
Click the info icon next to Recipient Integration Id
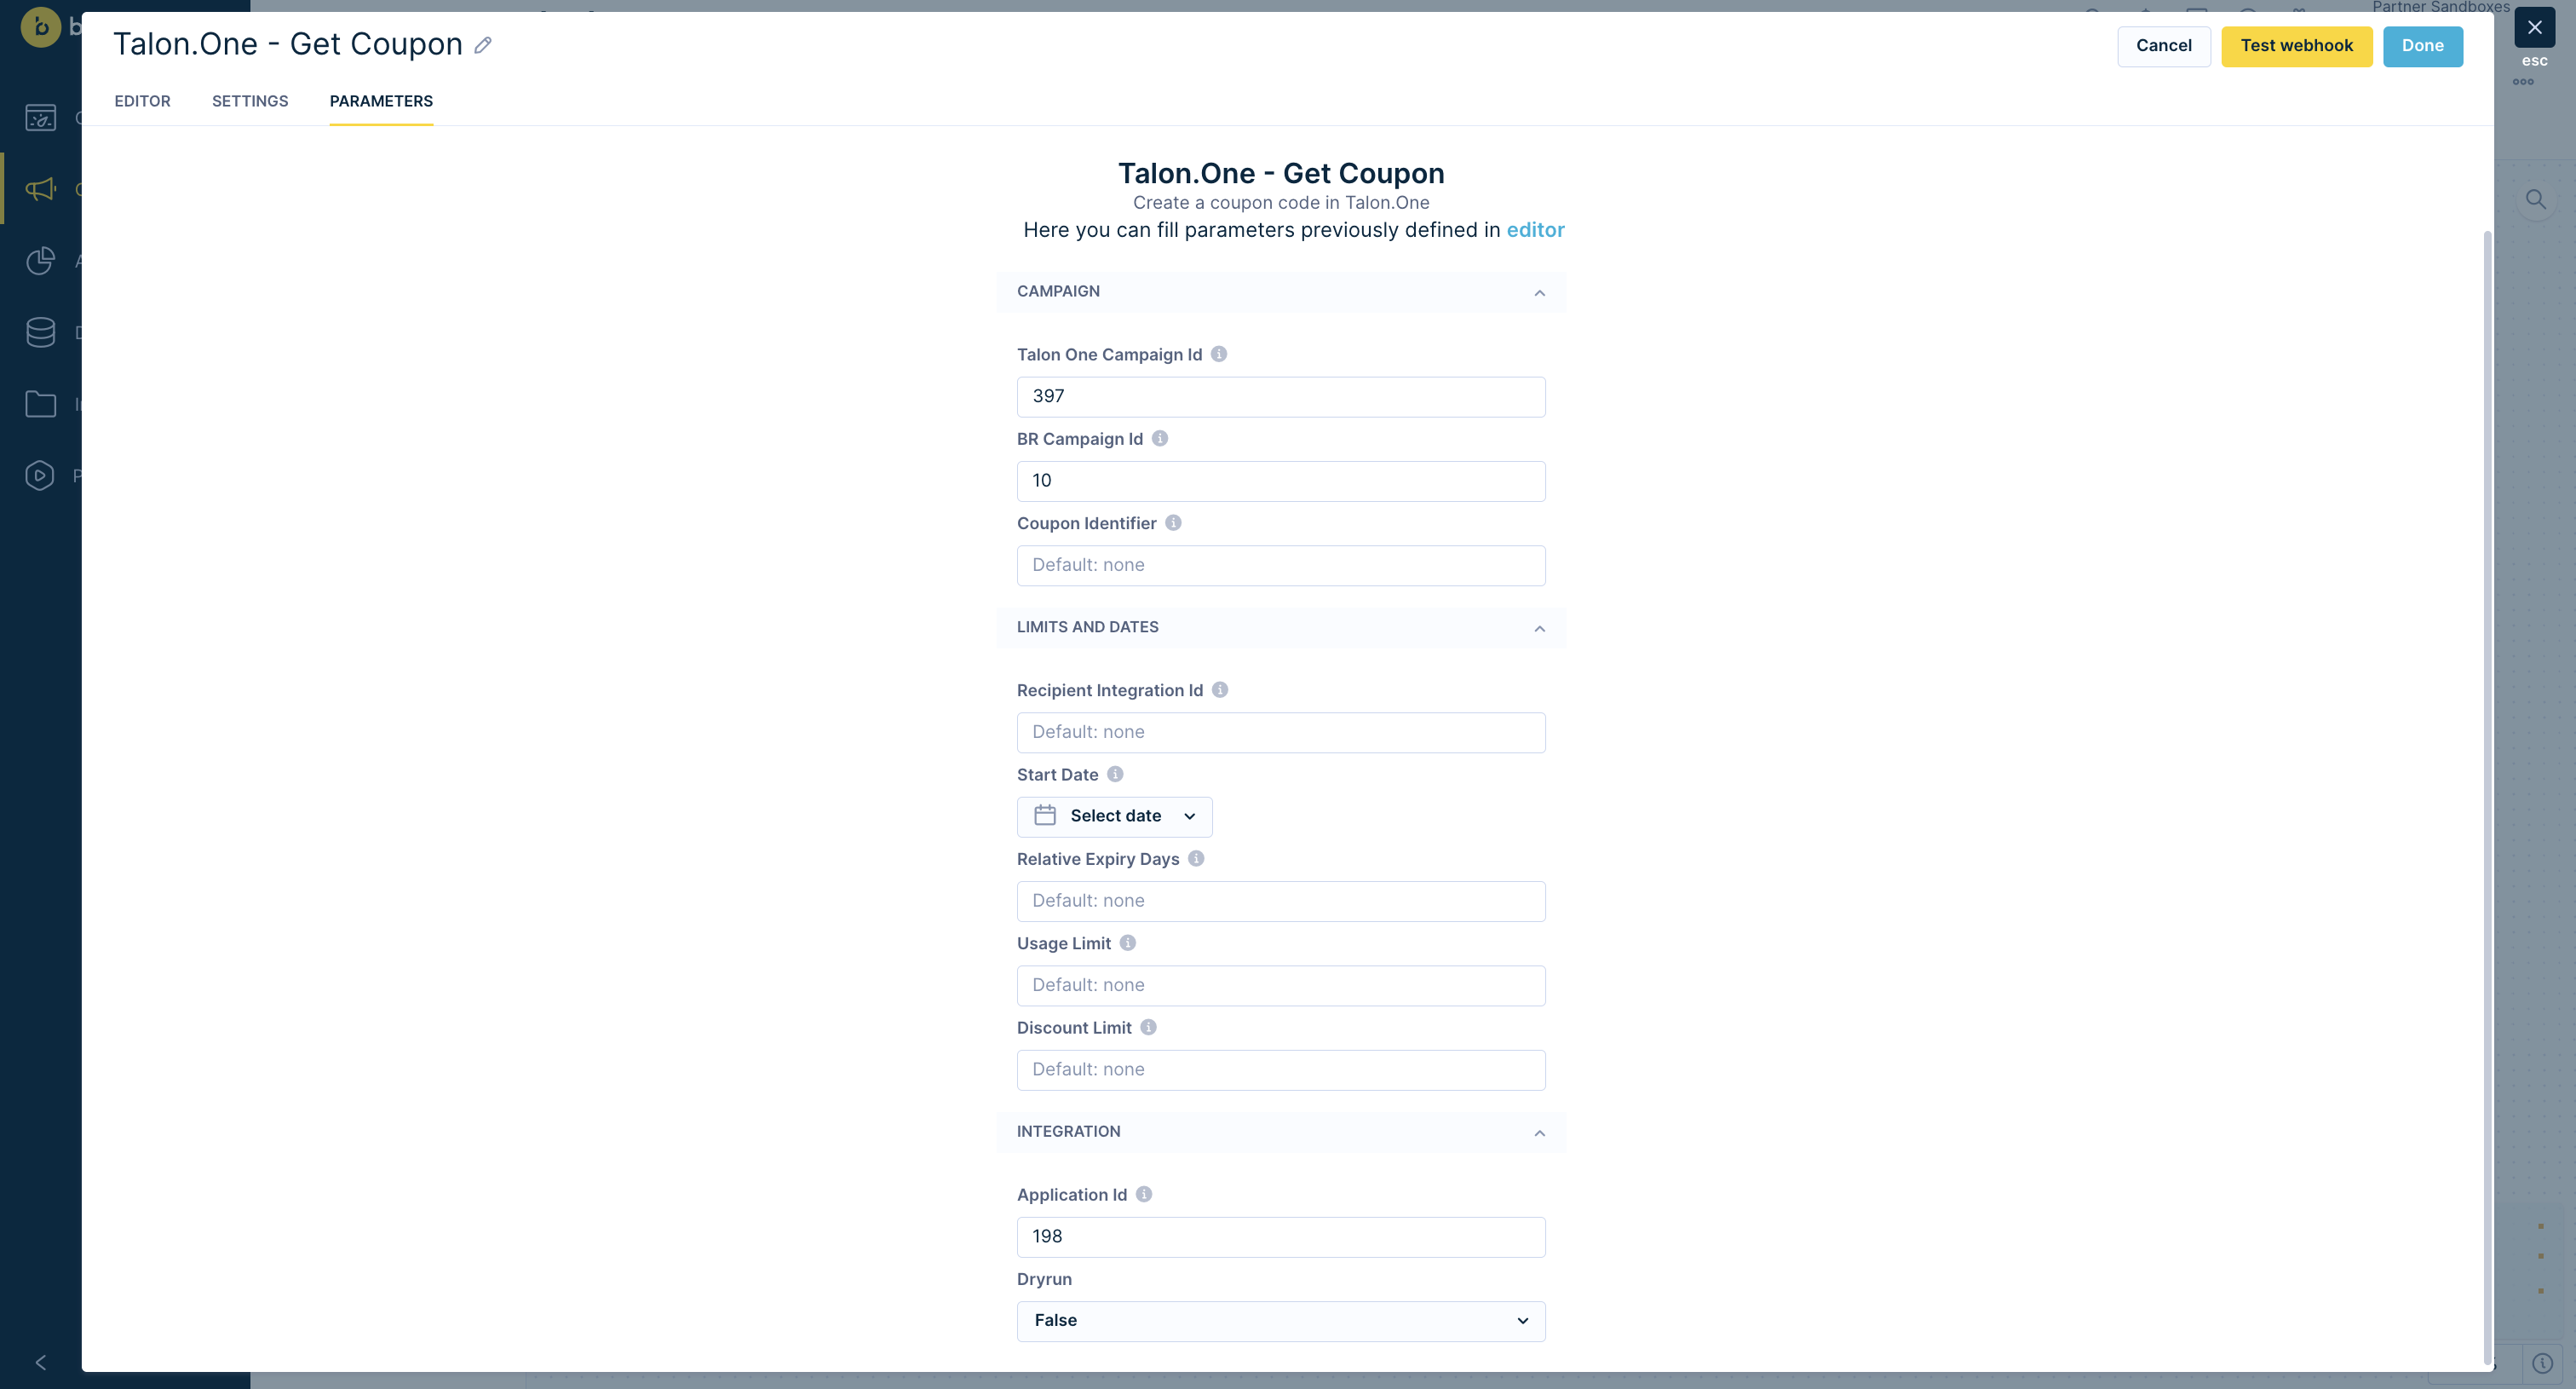pyautogui.click(x=1222, y=689)
